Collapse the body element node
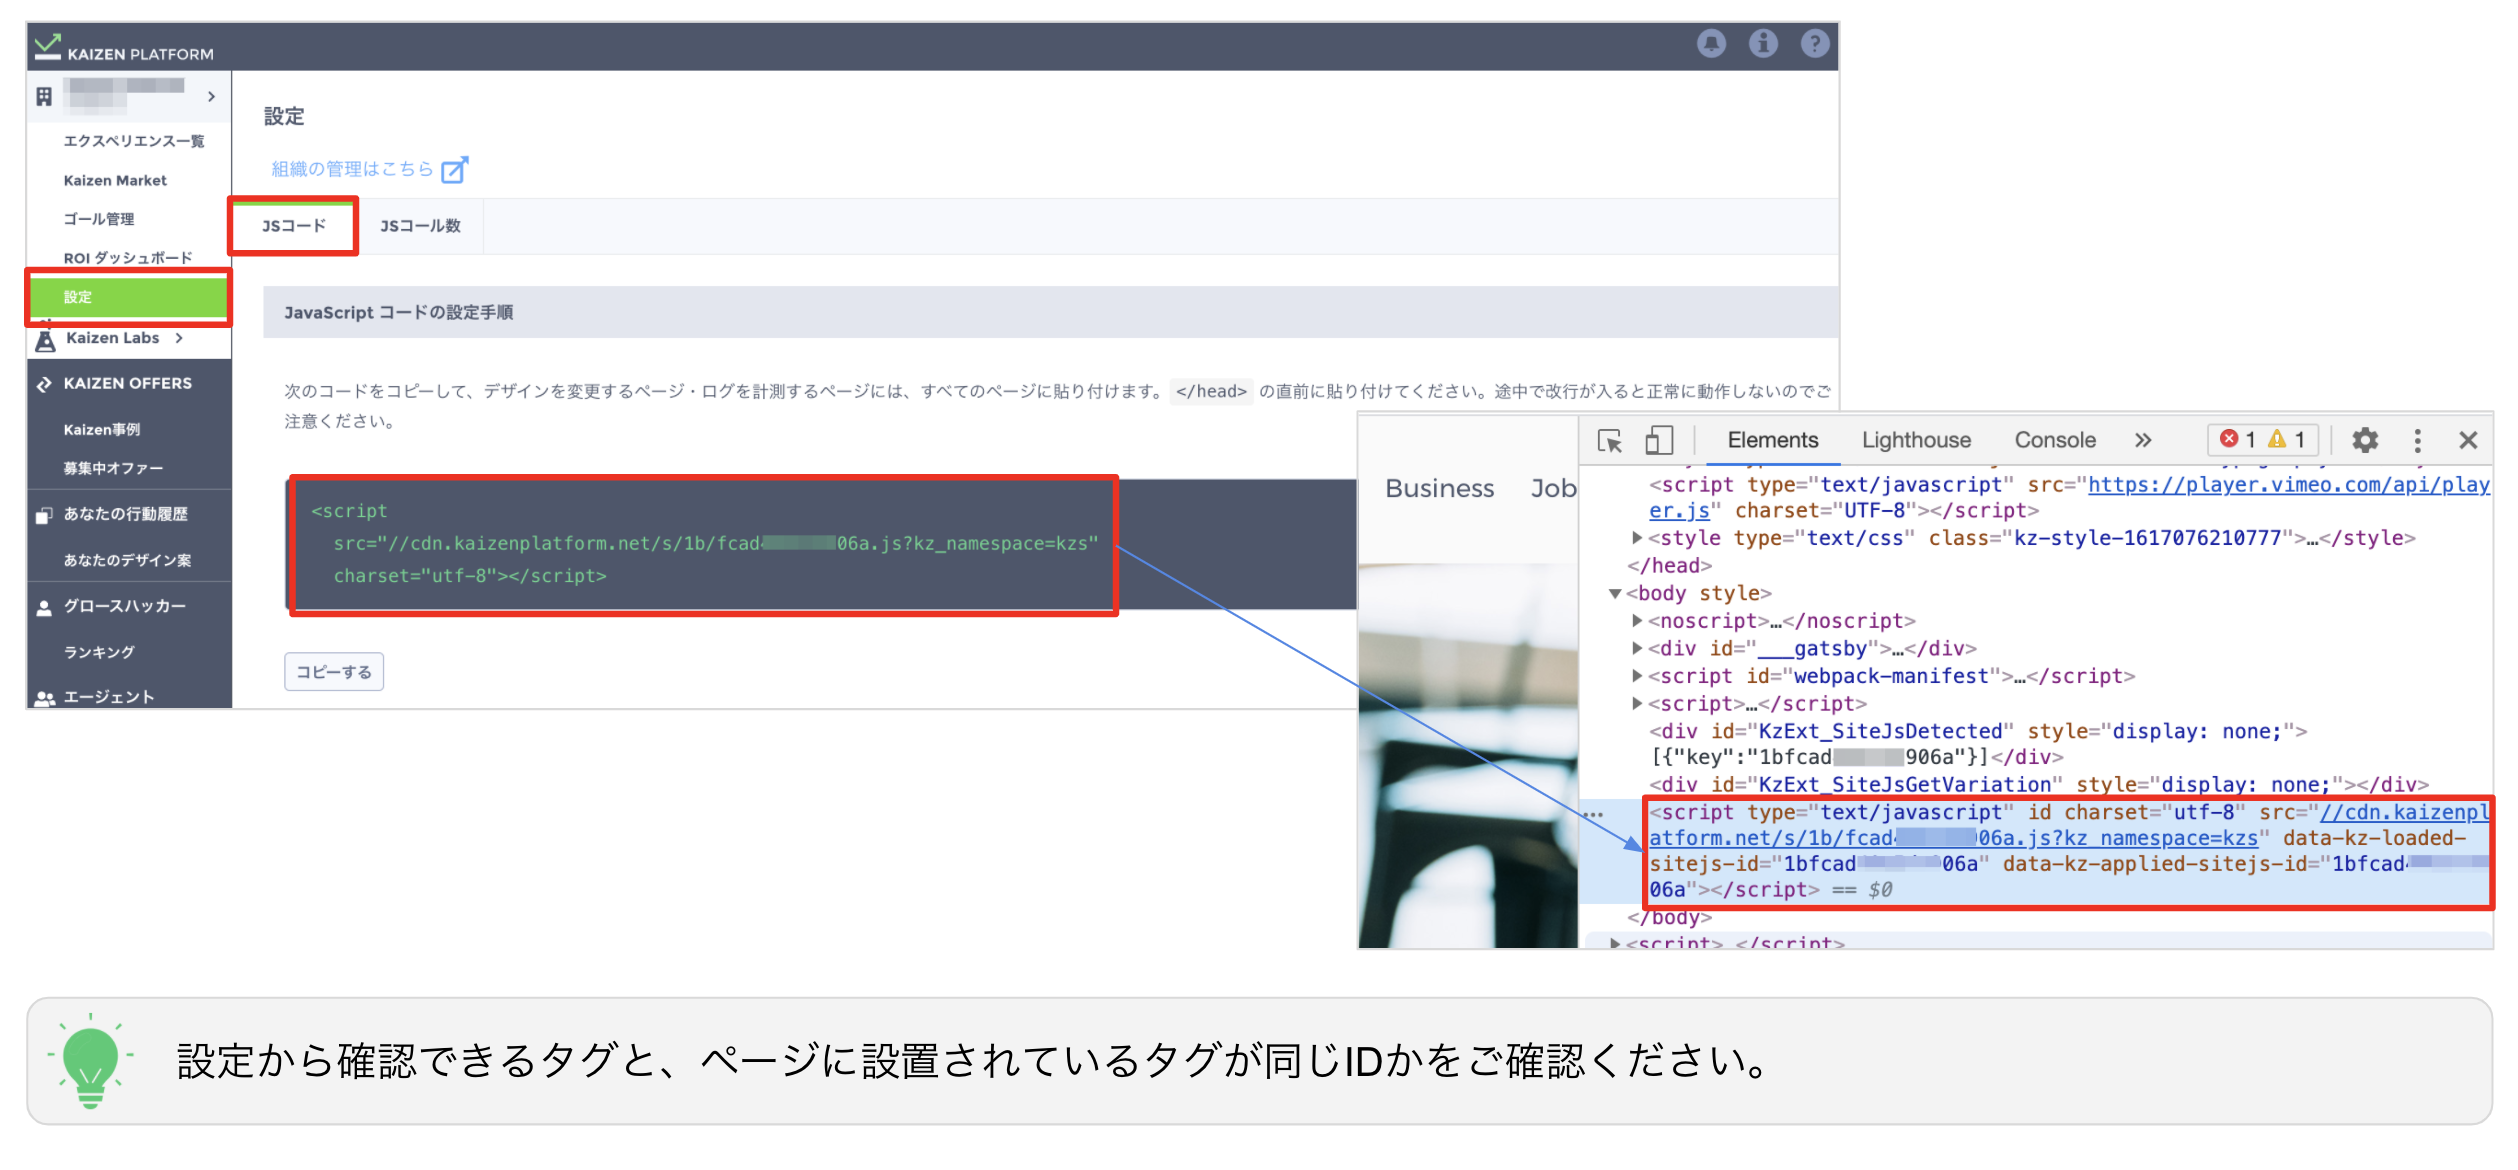The height and width of the screenshot is (1170, 2518). coord(1614,594)
